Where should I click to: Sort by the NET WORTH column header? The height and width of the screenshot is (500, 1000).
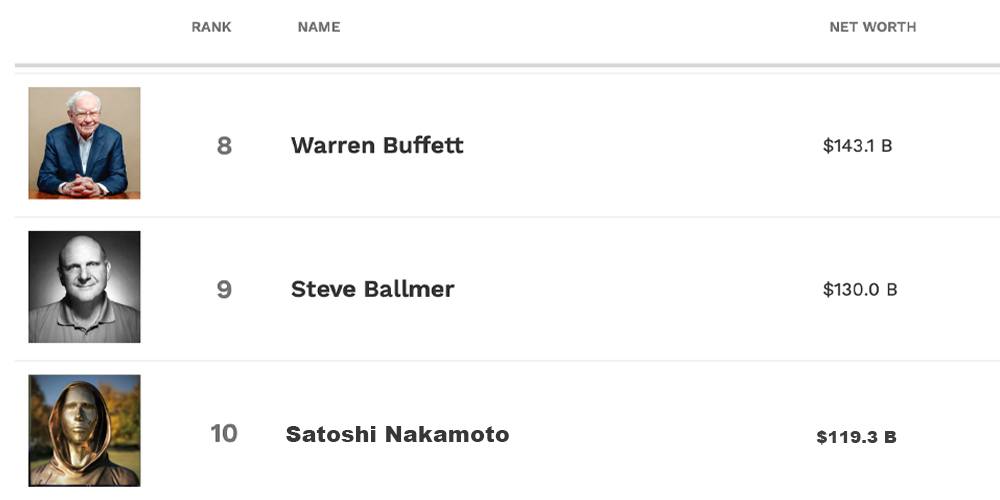pos(872,27)
